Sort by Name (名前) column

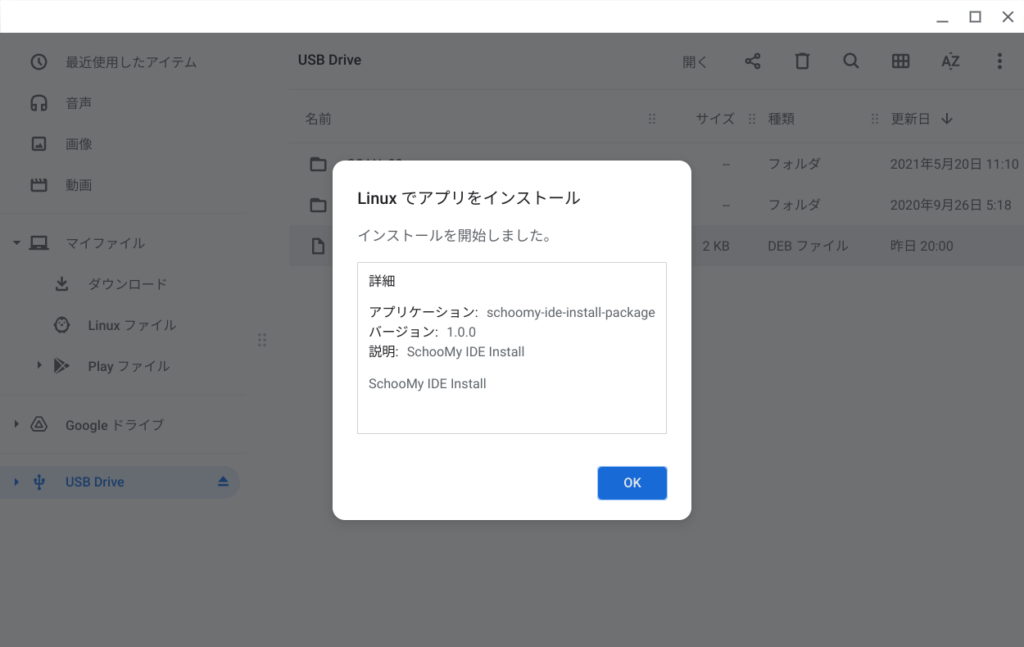tap(318, 119)
